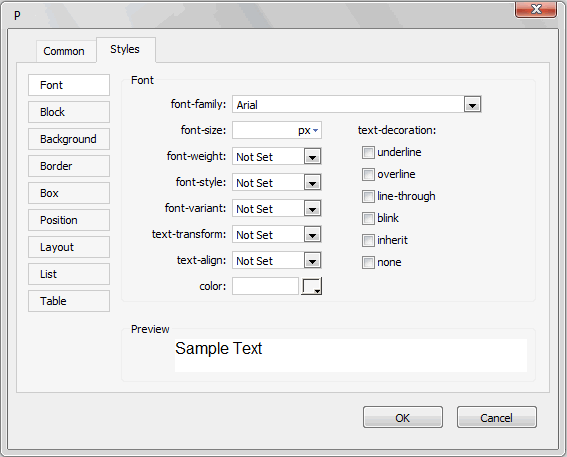Open the Border style category
567x457 pixels.
[69, 166]
